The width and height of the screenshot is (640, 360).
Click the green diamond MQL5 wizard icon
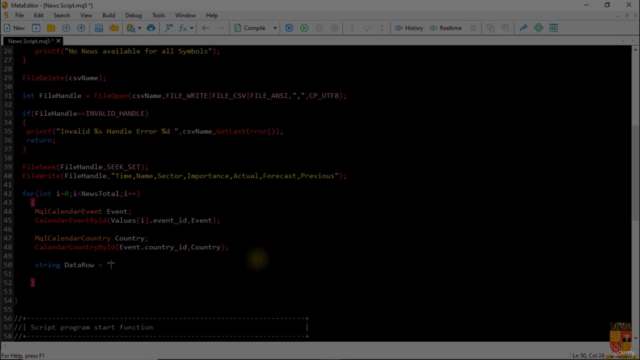[x=538, y=28]
